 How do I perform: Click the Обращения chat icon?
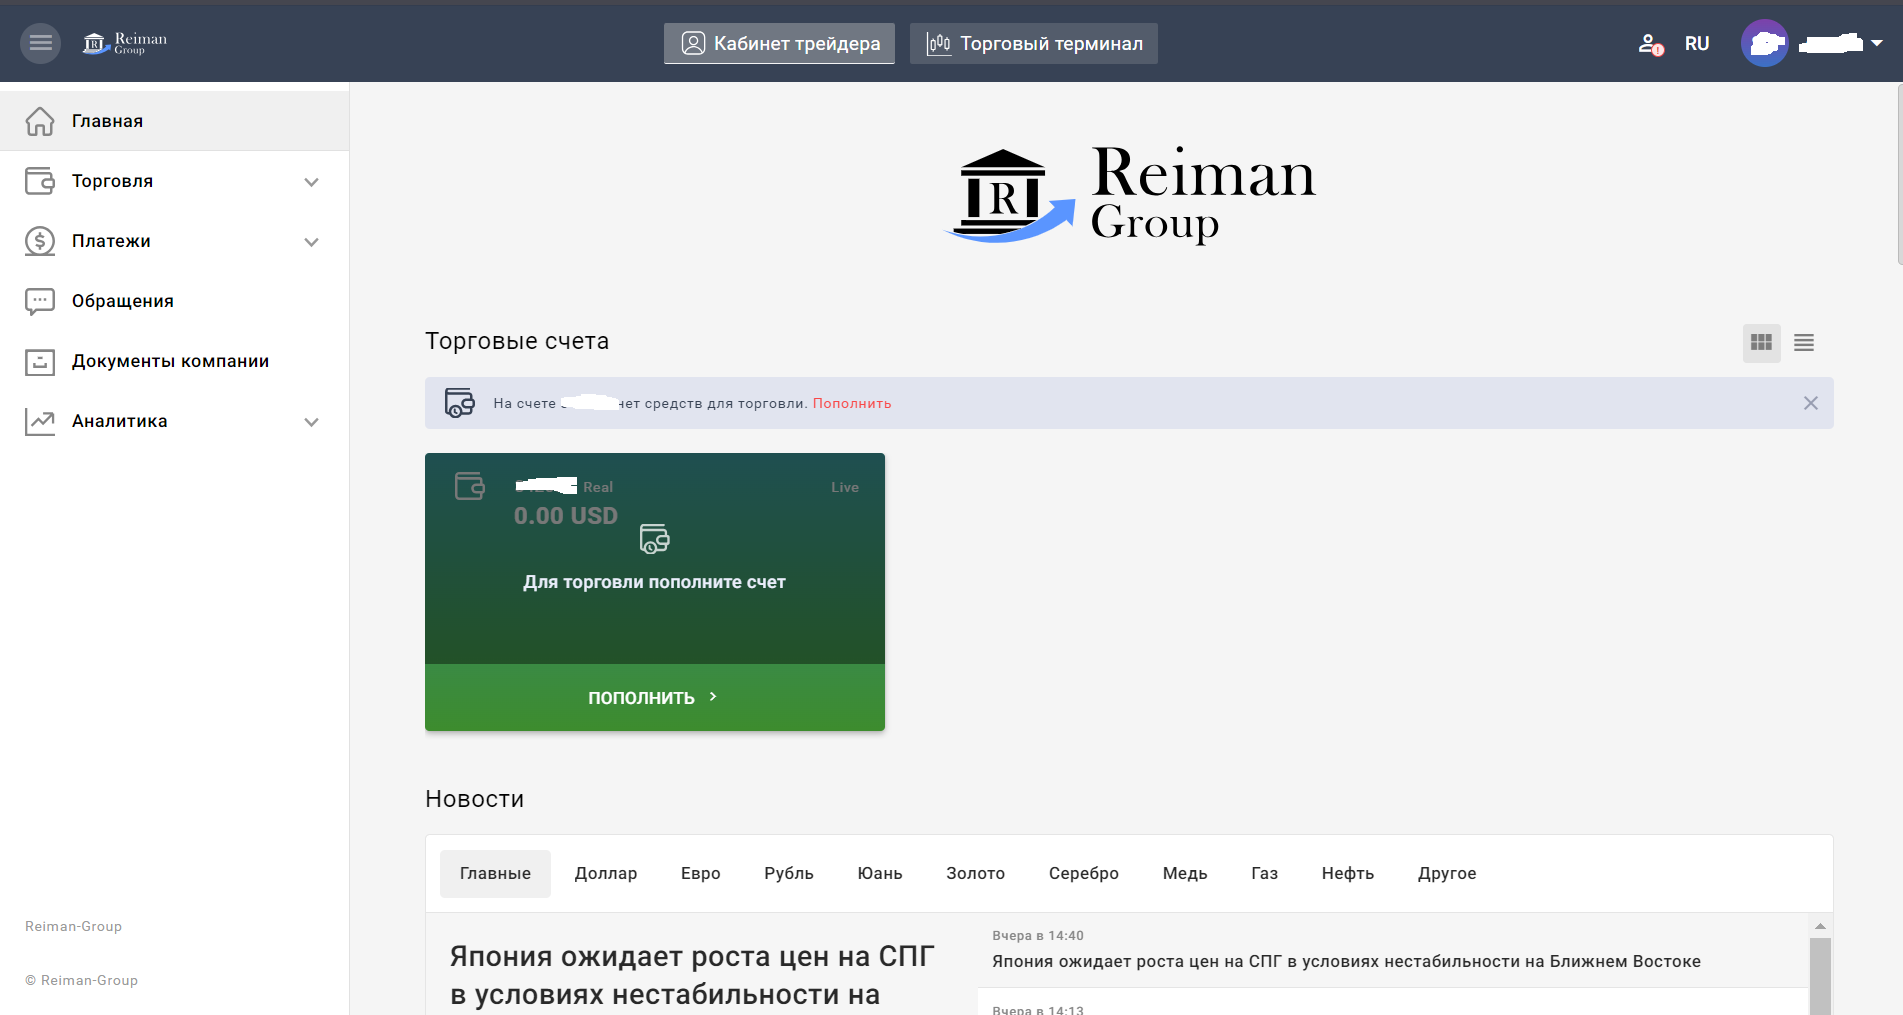pos(40,301)
